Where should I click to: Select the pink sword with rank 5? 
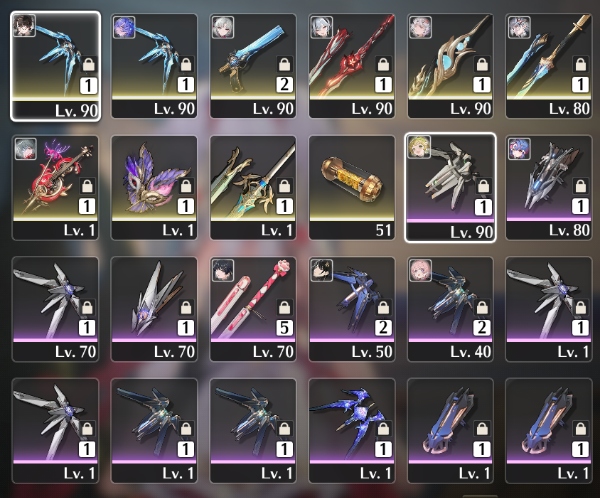click(253, 309)
